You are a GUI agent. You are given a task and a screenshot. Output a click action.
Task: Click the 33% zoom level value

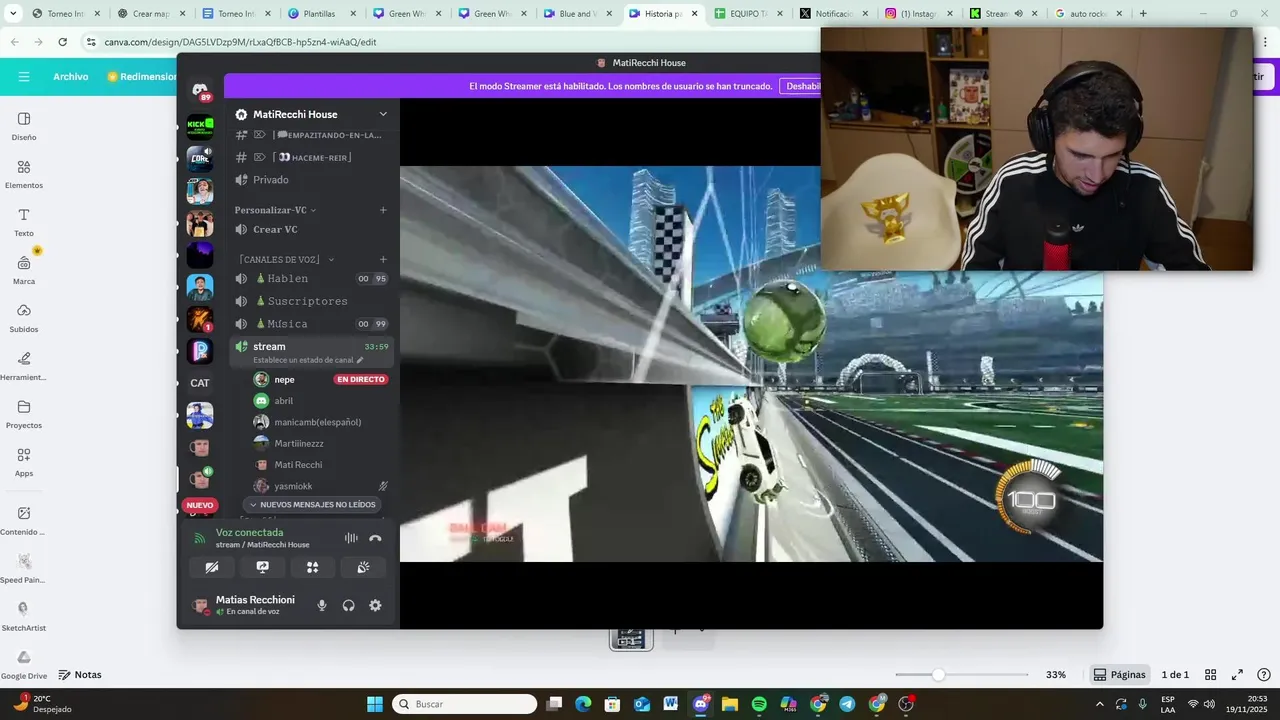[1056, 675]
